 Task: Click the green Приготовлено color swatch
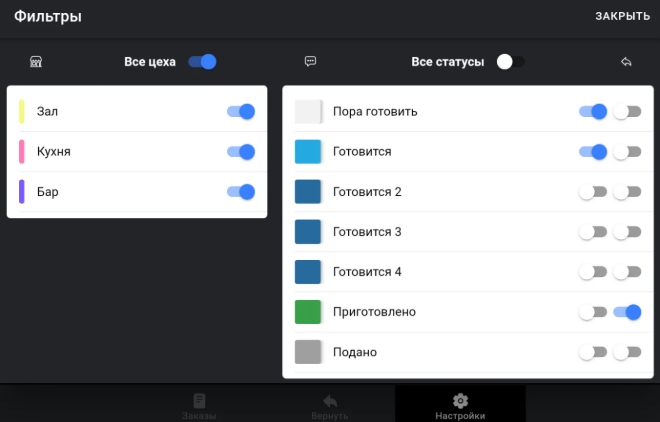coord(308,312)
